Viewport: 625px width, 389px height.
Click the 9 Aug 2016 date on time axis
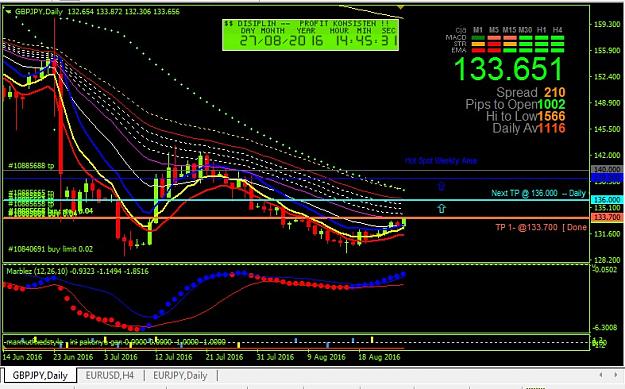tap(326, 357)
